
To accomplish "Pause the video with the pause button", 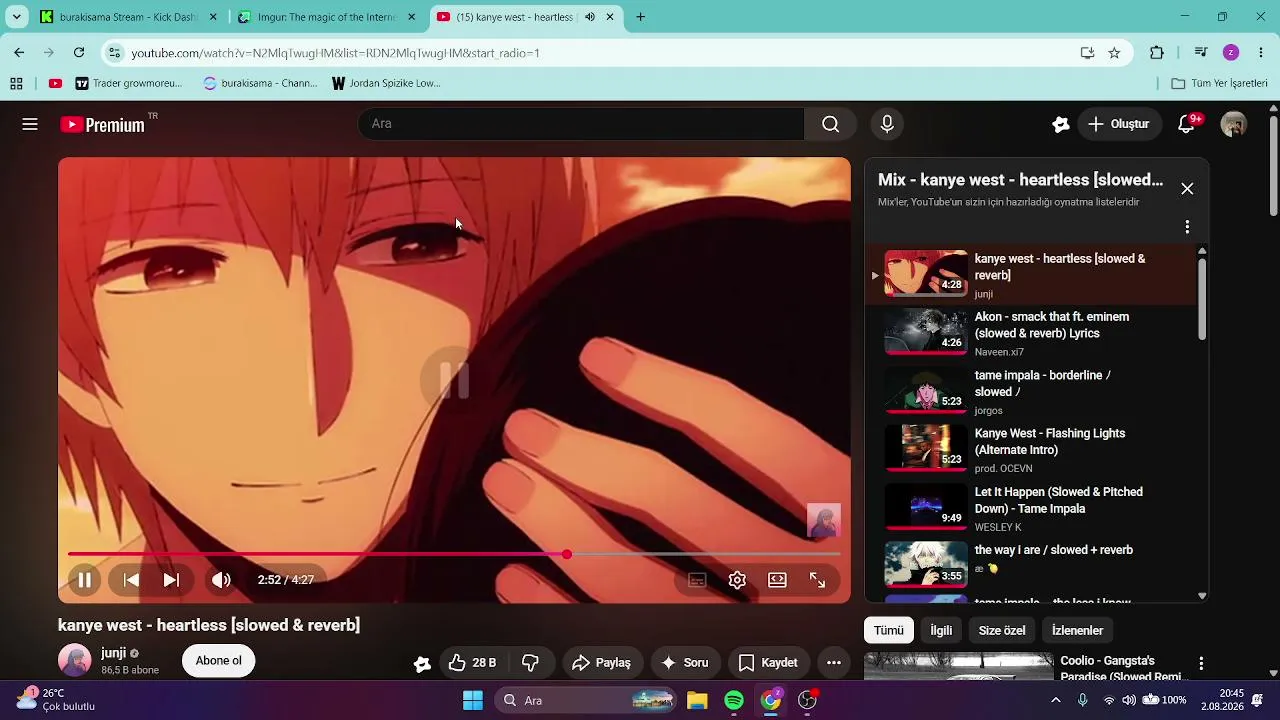I will [84, 580].
